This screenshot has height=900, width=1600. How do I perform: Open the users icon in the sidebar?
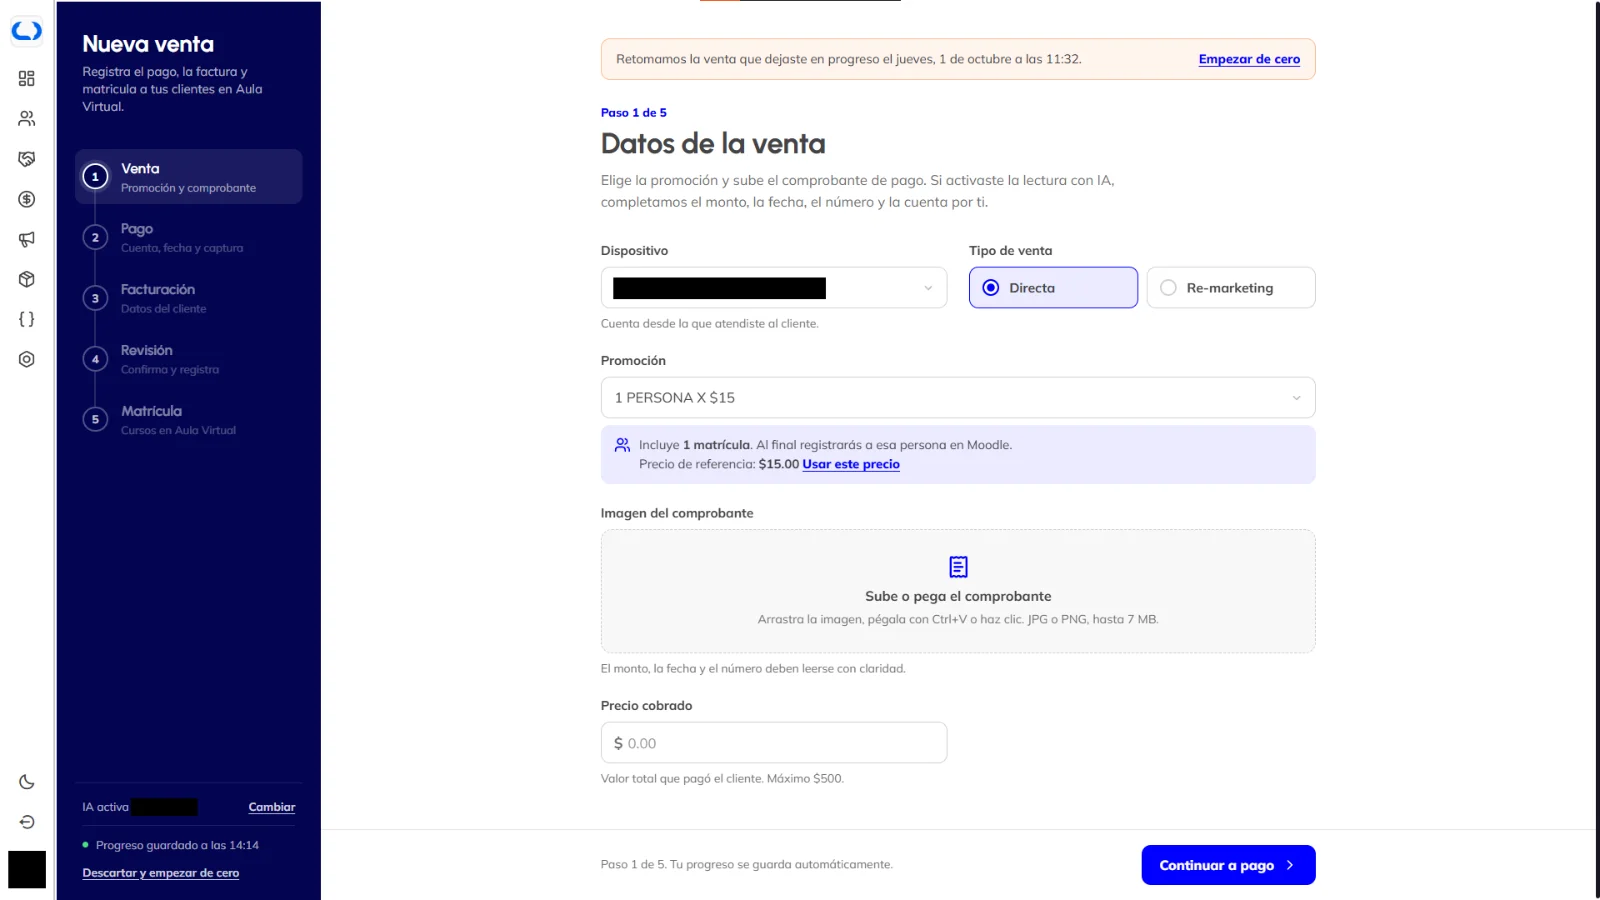coord(27,118)
